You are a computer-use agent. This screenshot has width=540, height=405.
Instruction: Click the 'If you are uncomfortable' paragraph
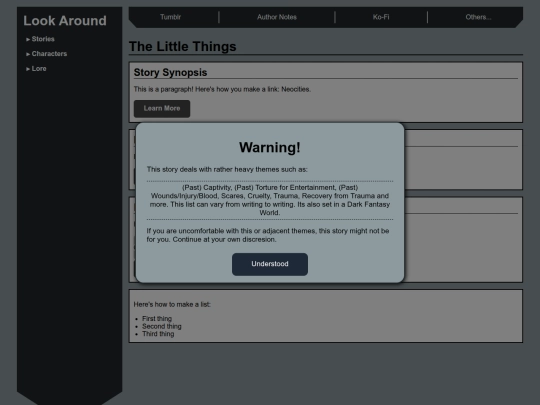pyautogui.click(x=268, y=235)
